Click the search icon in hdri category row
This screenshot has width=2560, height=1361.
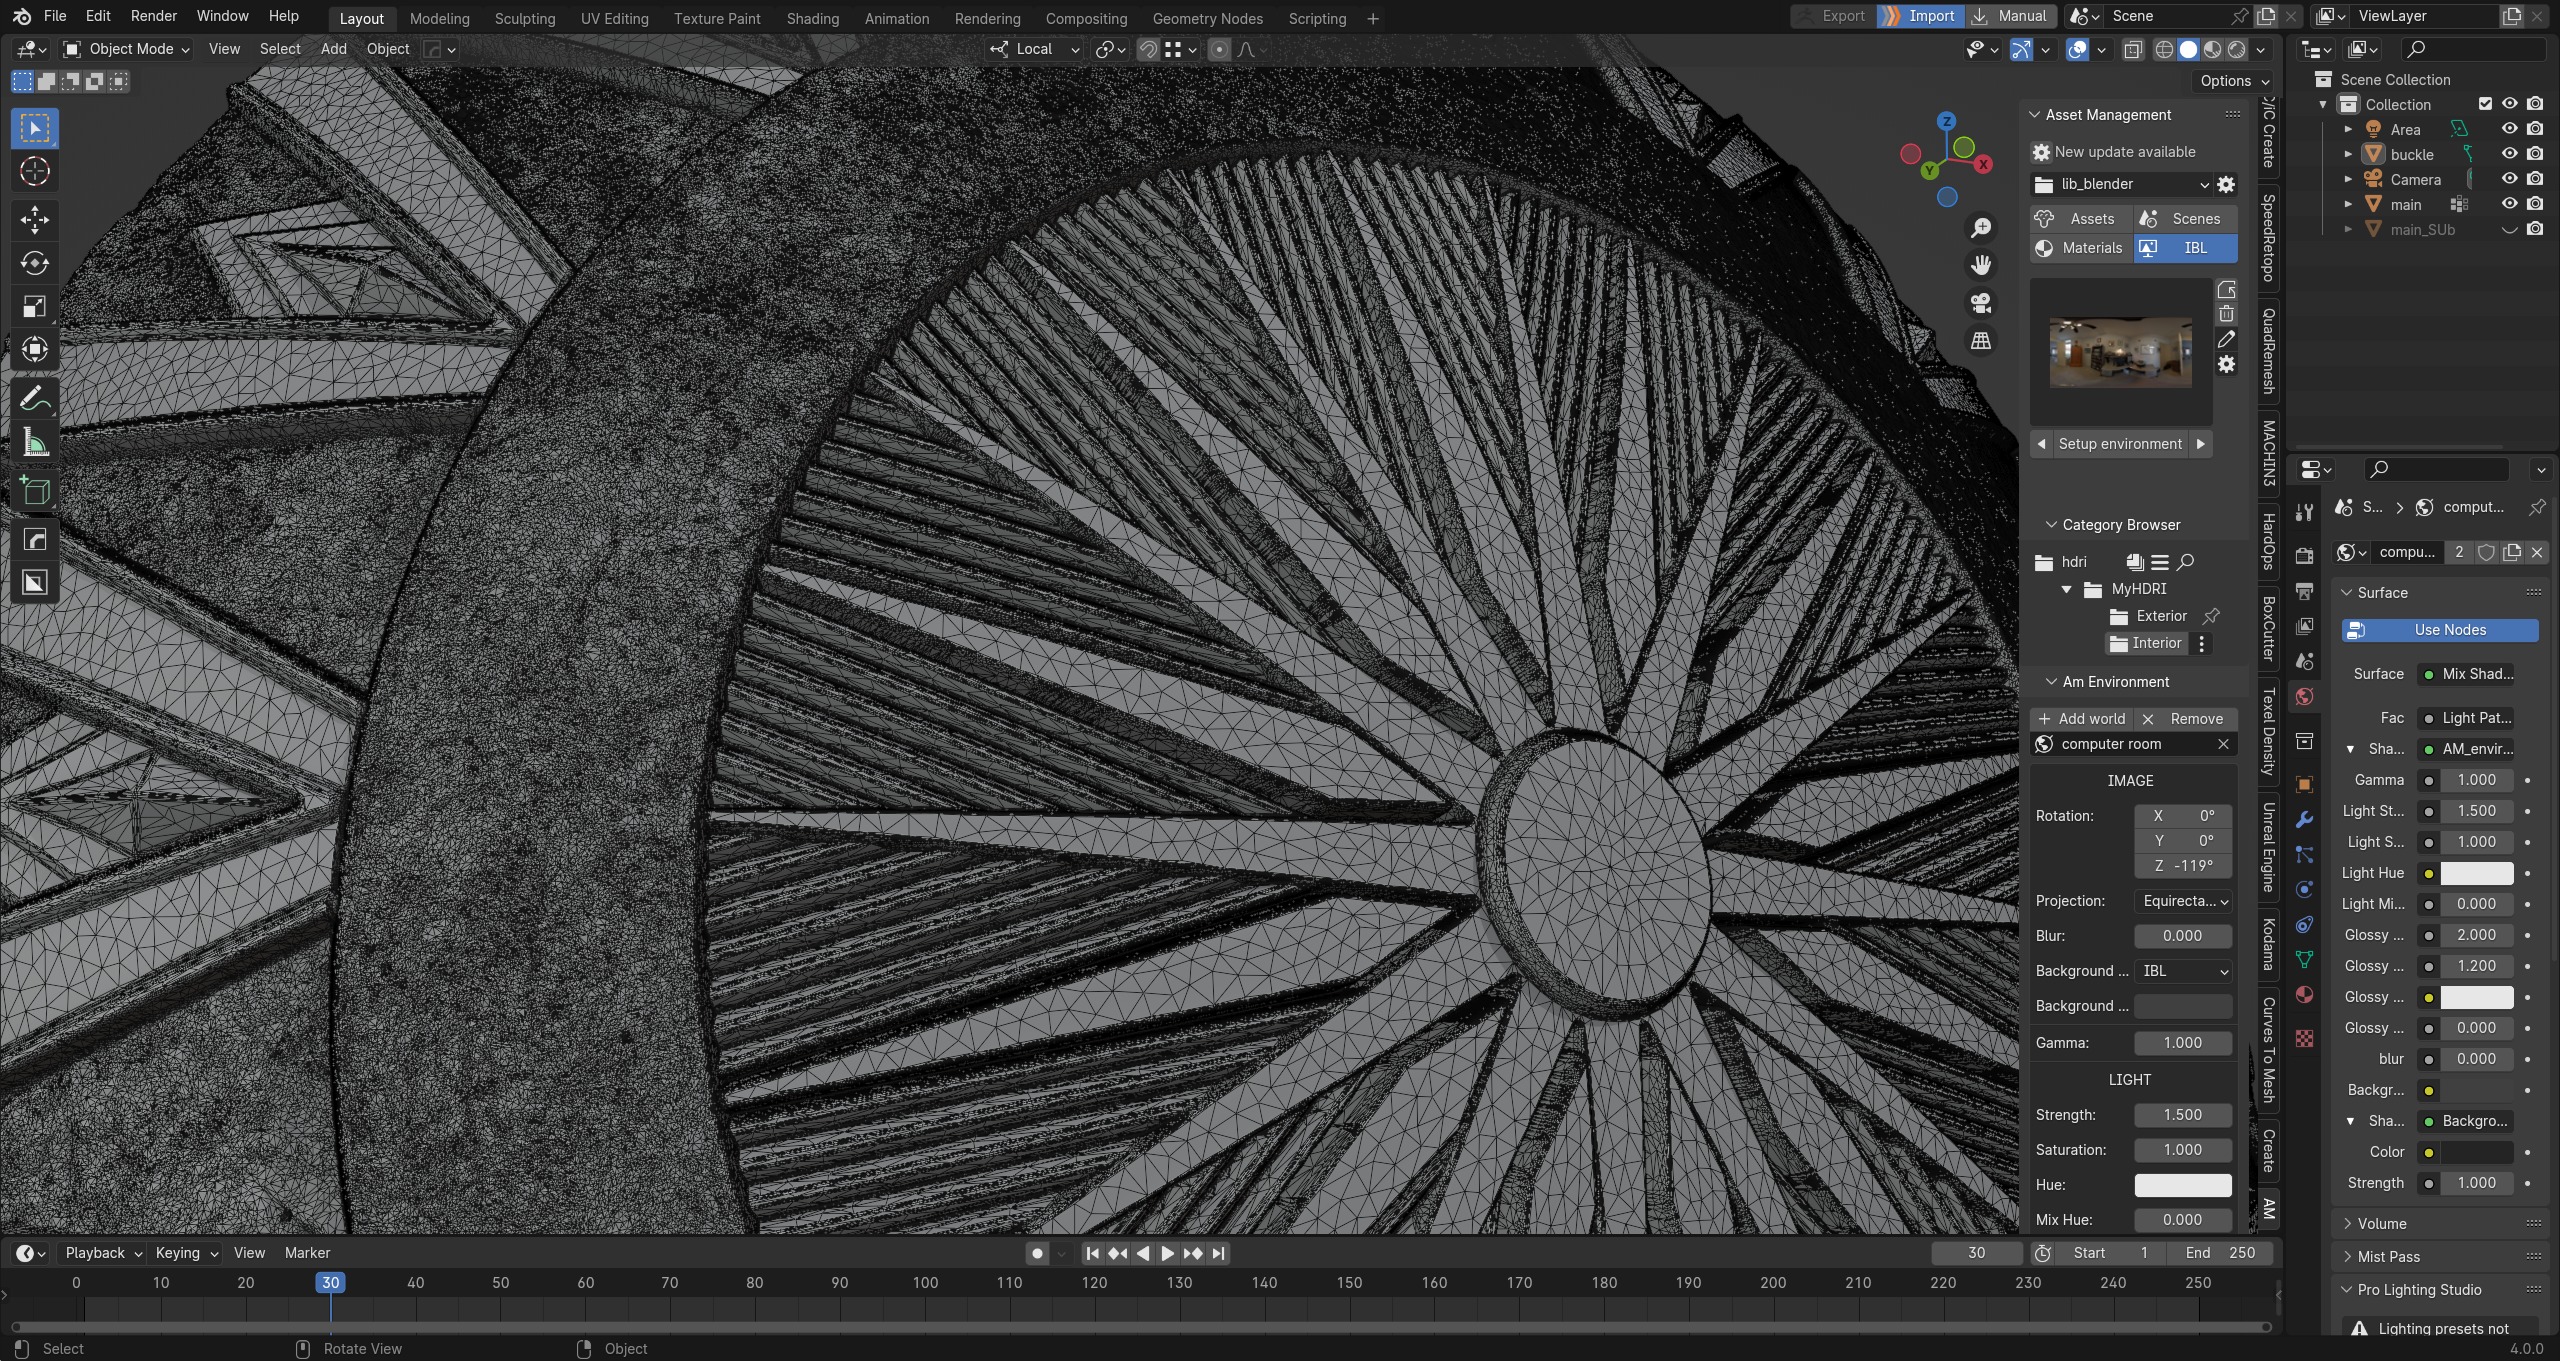[2186, 563]
